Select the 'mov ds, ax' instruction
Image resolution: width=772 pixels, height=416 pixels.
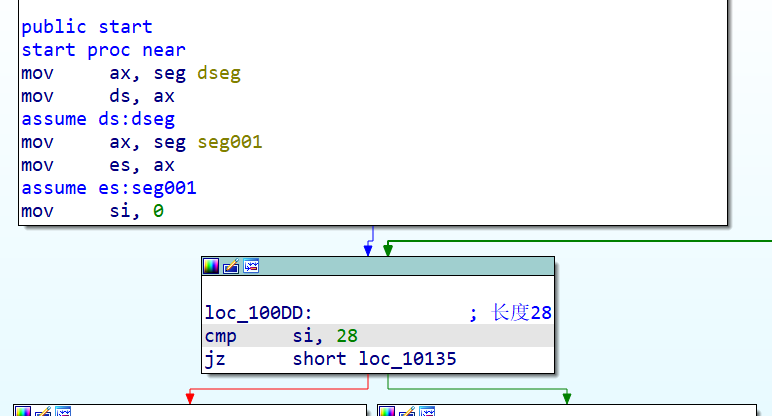pyautogui.click(x=97, y=96)
